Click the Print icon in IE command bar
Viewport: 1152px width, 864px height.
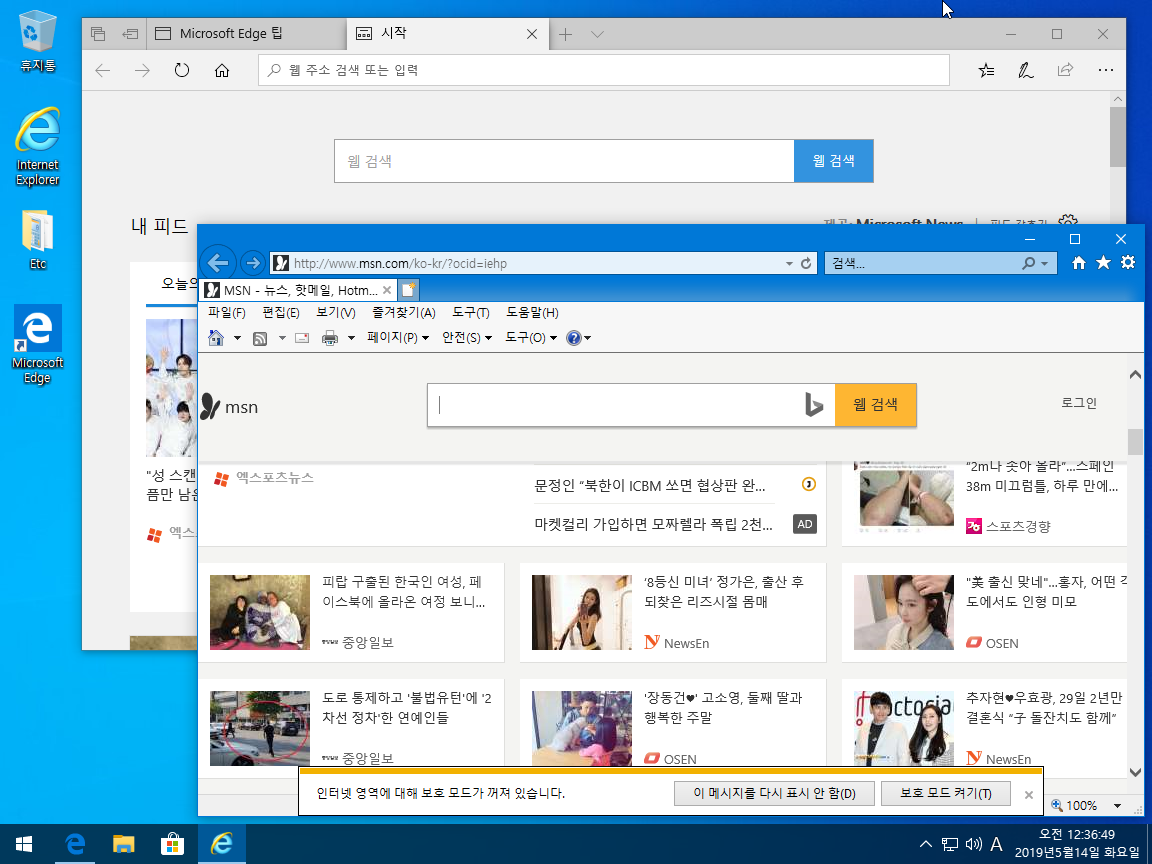pos(330,338)
